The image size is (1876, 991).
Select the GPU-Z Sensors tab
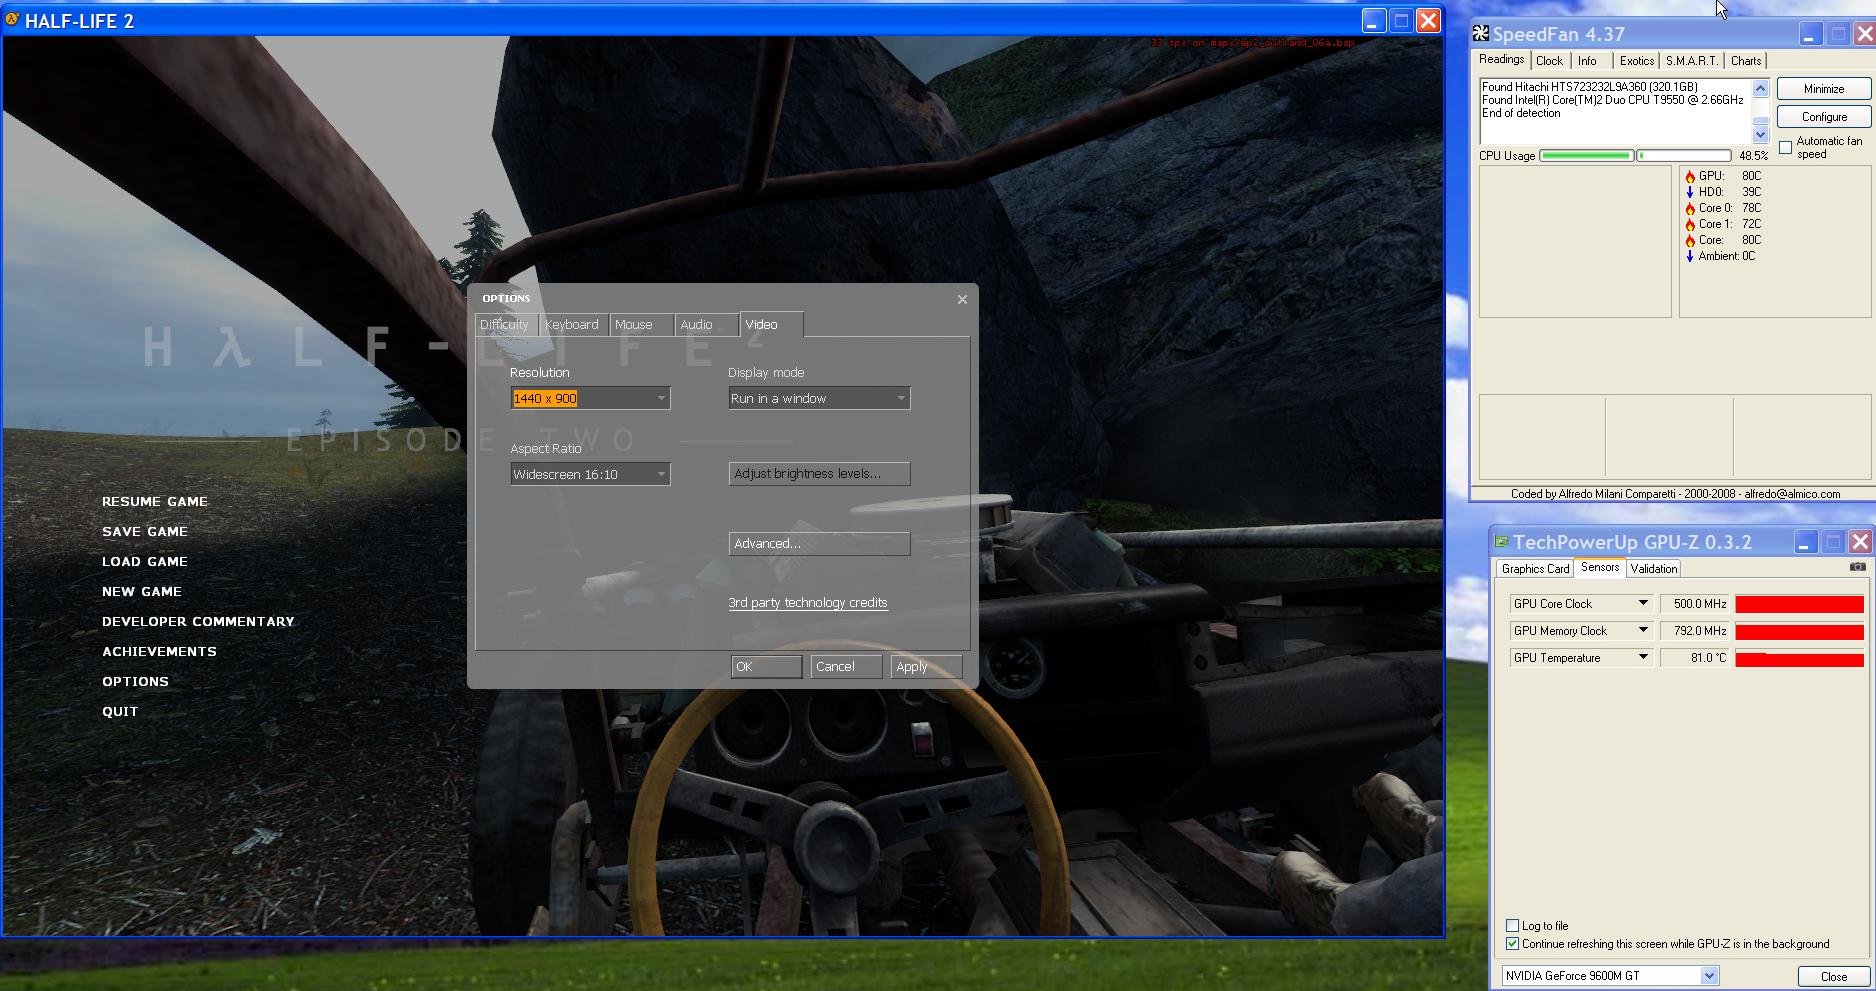pyautogui.click(x=1600, y=568)
